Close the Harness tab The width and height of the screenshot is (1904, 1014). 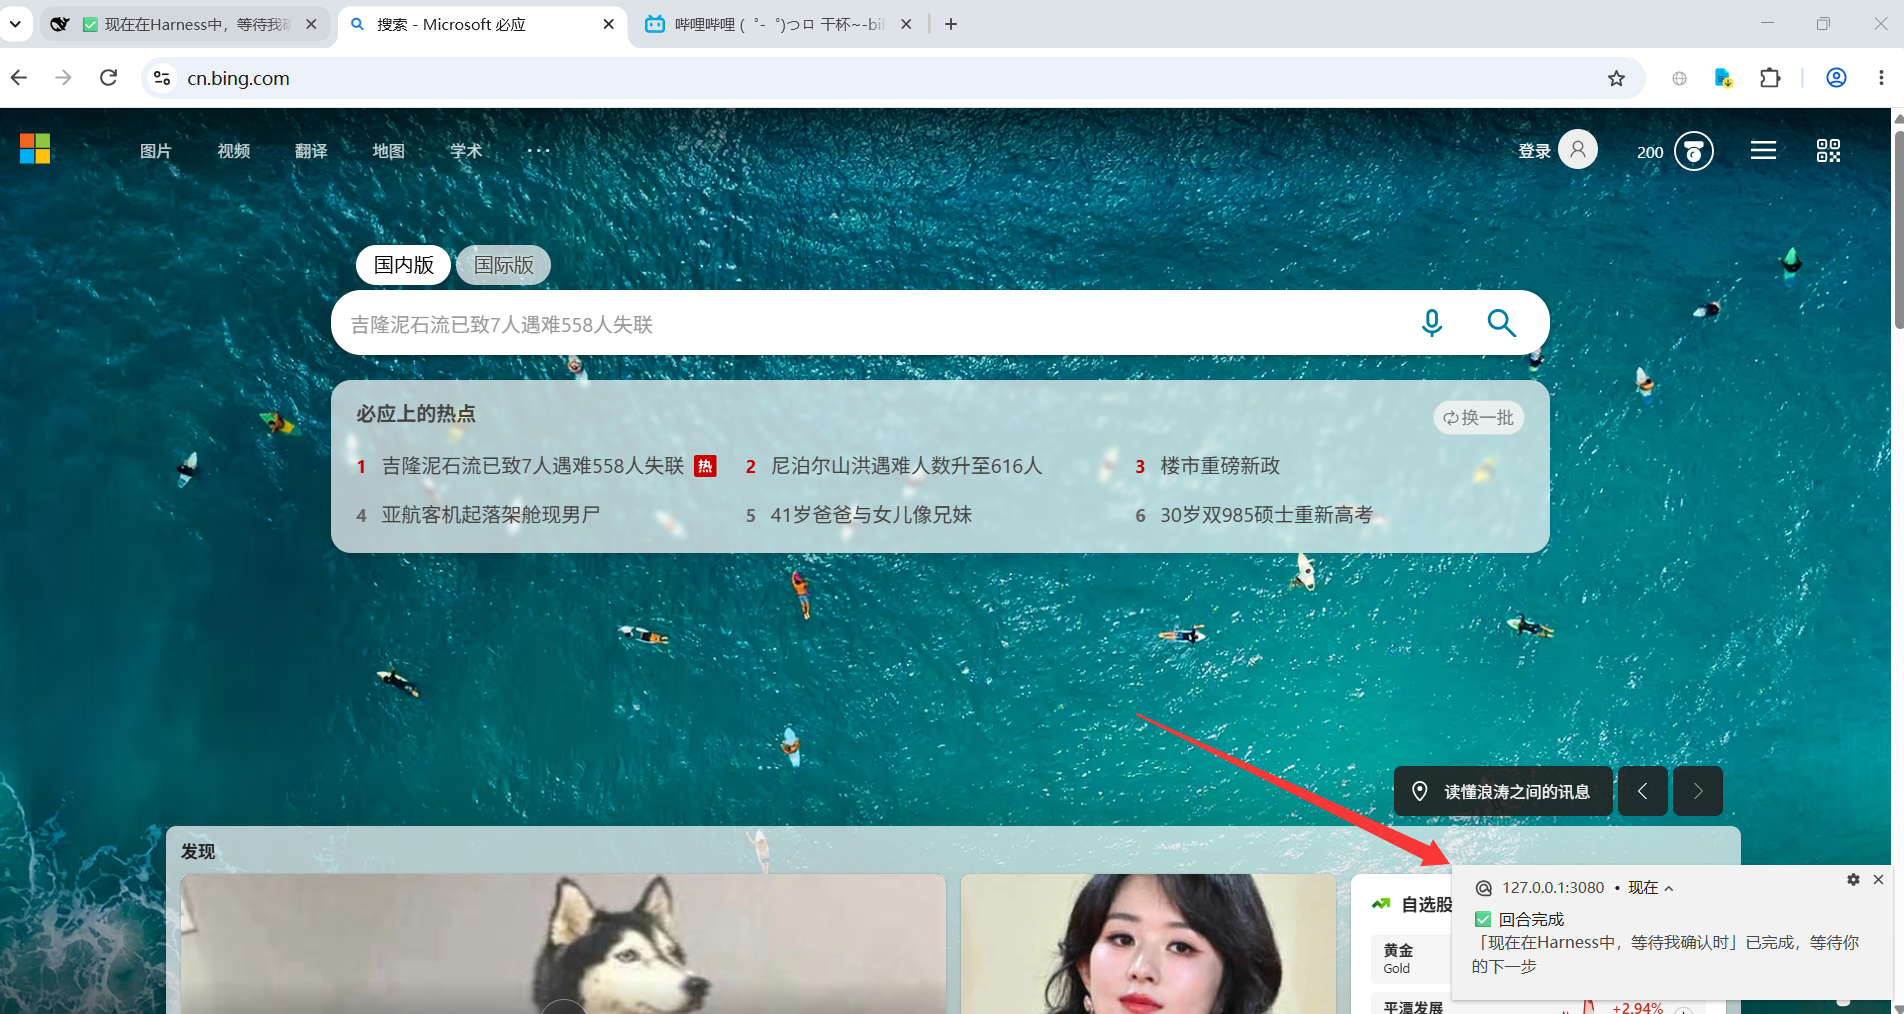(x=311, y=24)
